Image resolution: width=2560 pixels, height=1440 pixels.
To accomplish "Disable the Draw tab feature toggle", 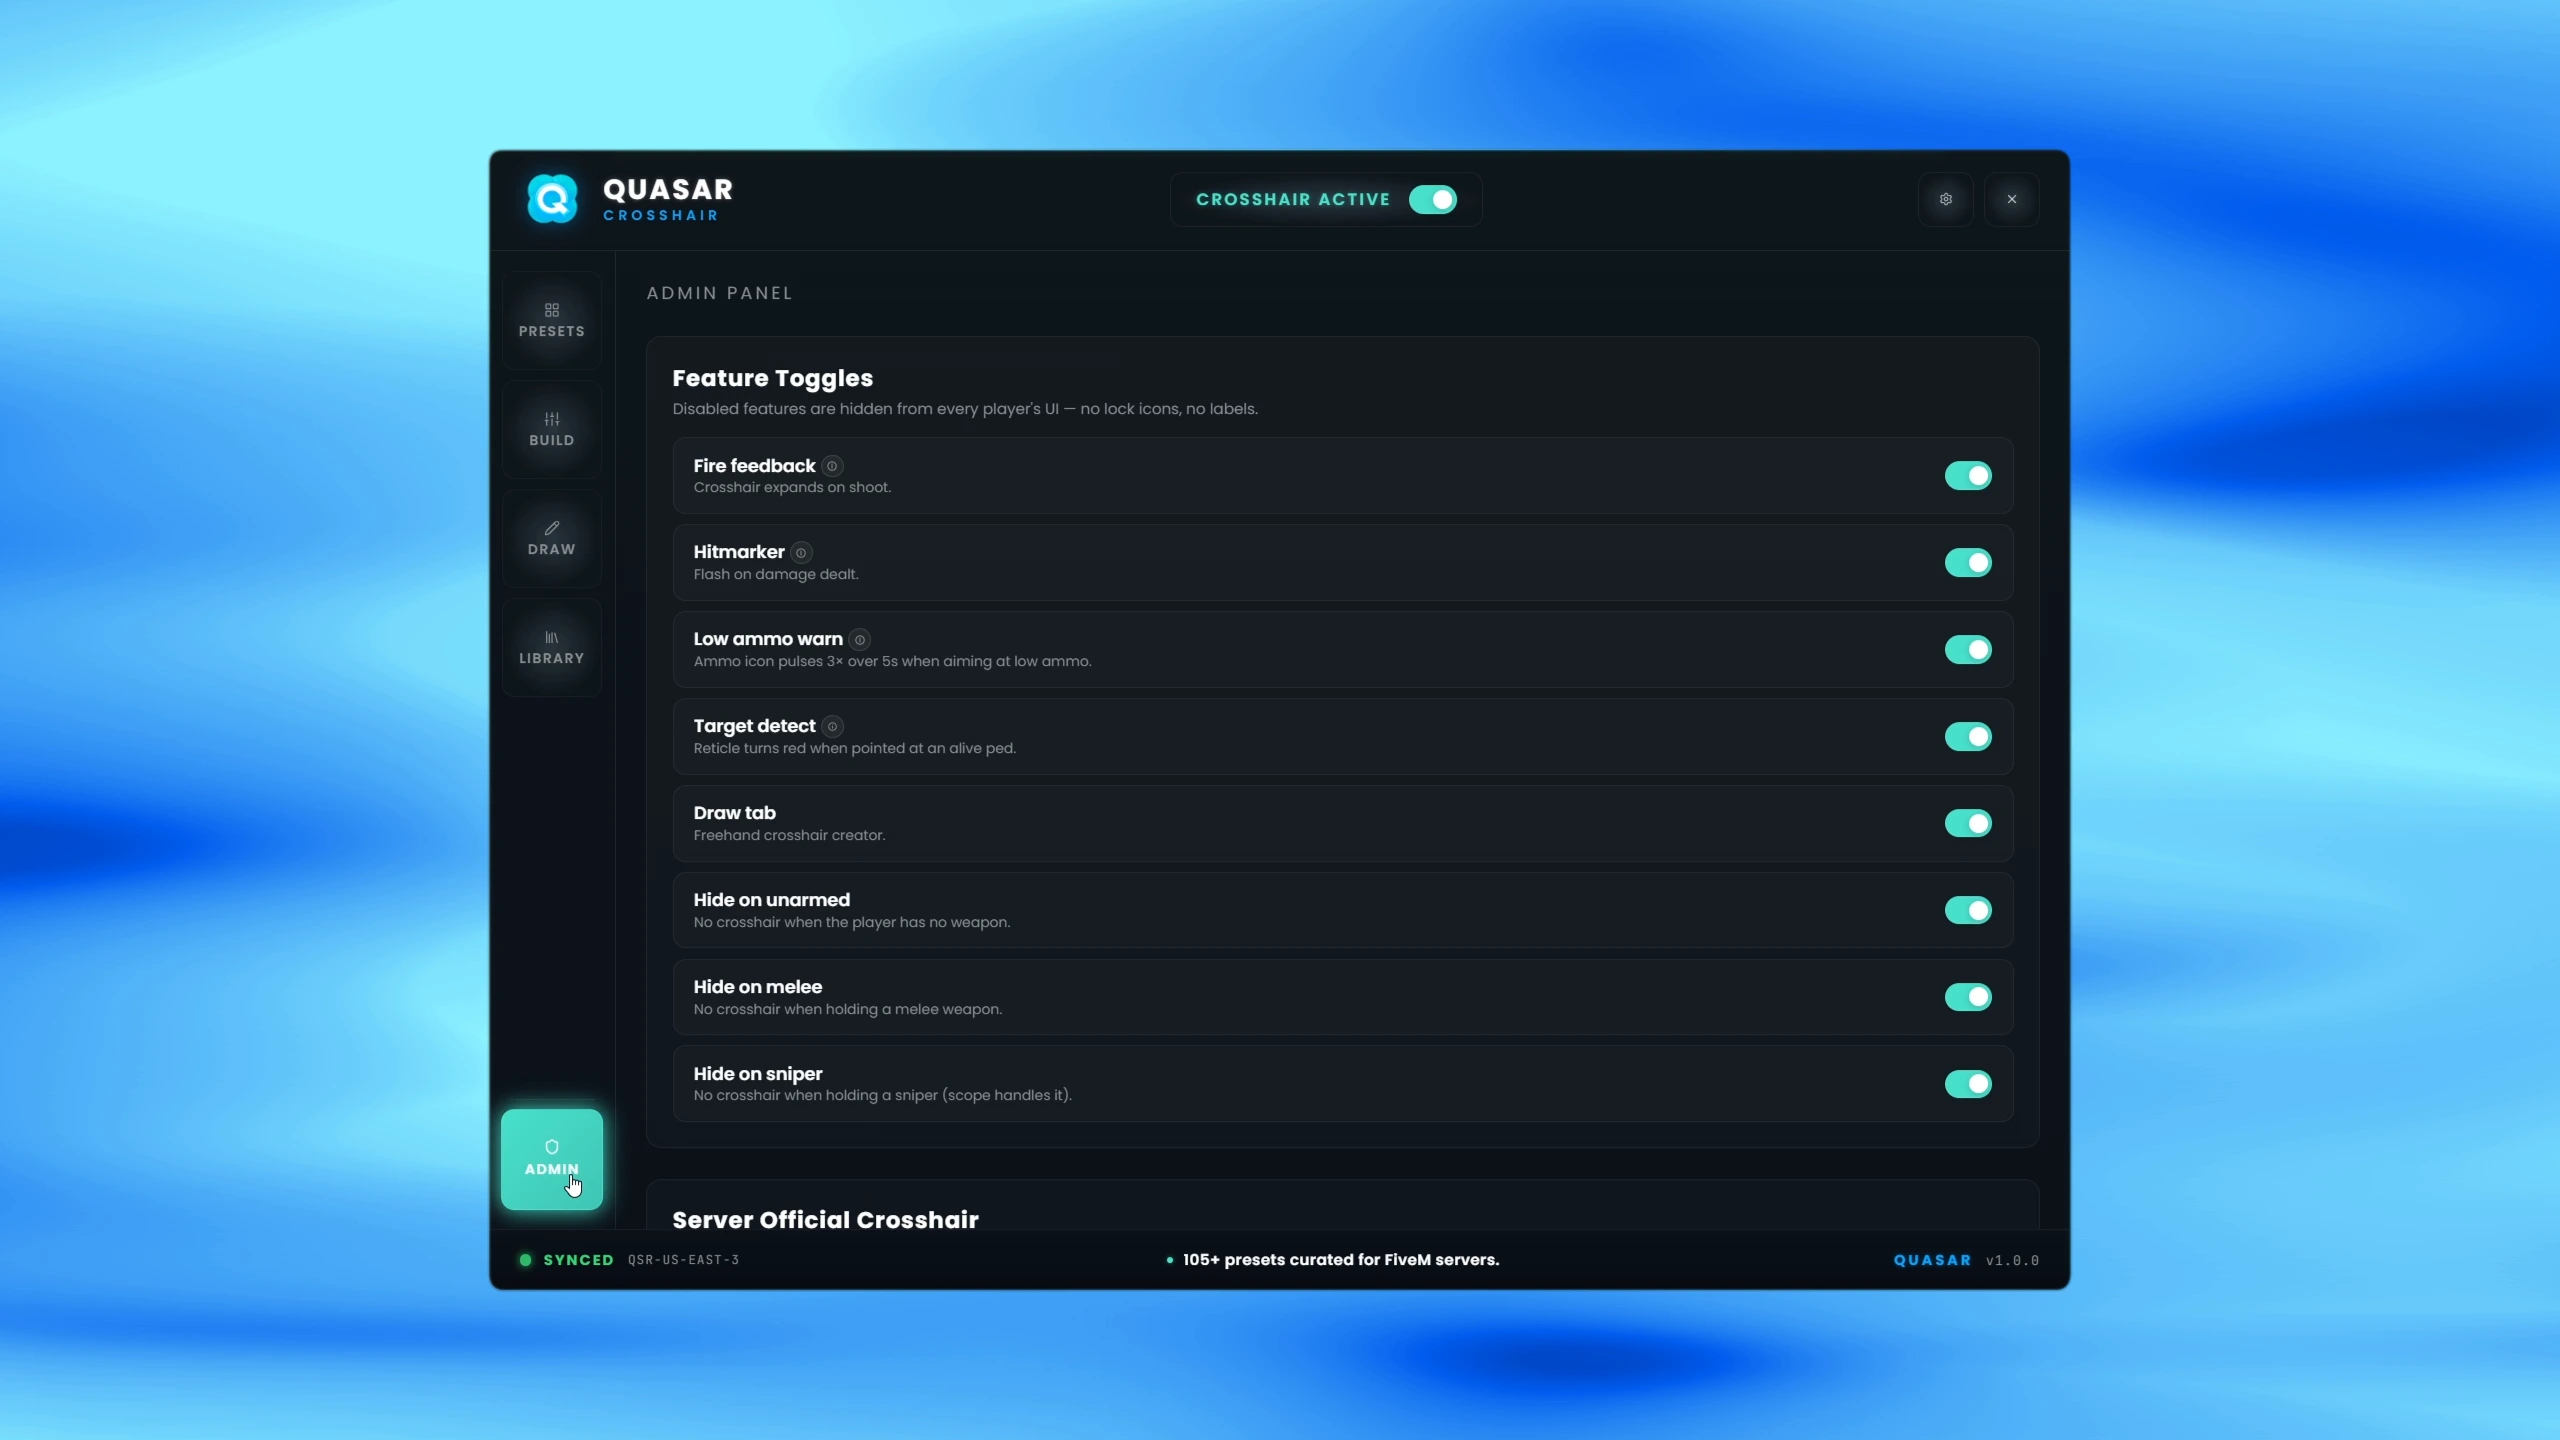I will [1968, 824].
